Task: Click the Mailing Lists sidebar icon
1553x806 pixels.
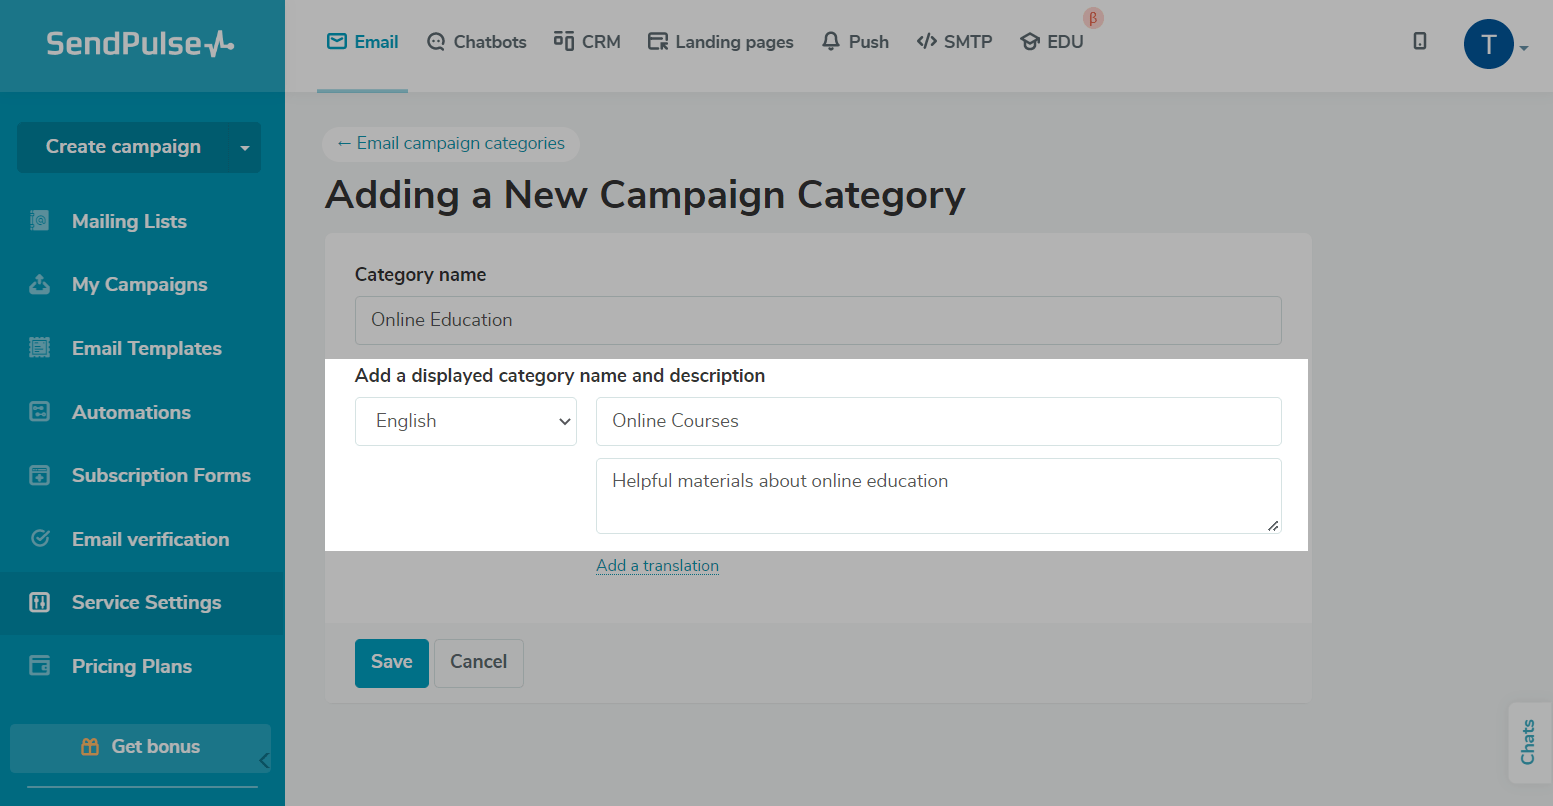Action: [40, 221]
